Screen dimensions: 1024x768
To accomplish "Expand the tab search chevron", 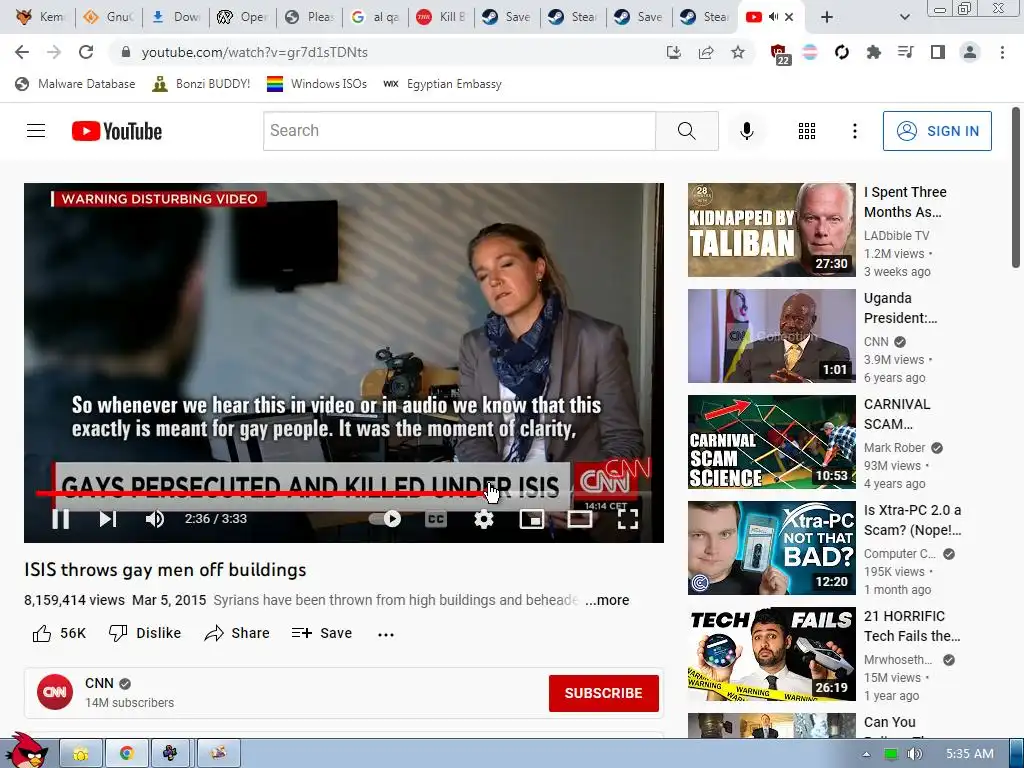I will [x=904, y=17].
